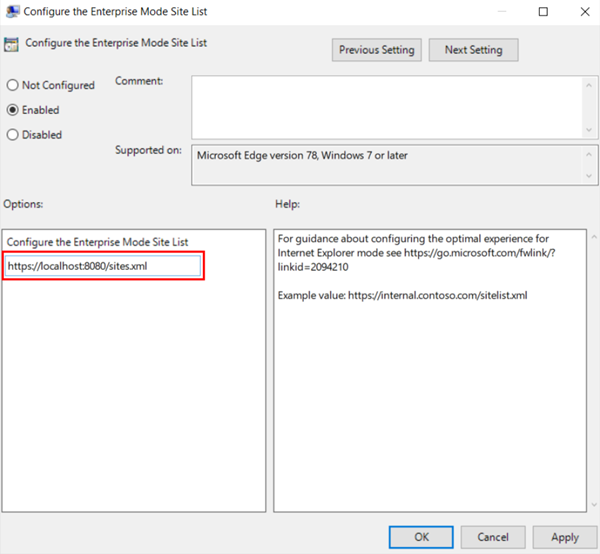Click the 'Microsoft Edge version 78, Windows 7 or later' text
600x554 pixels.
click(x=302, y=155)
